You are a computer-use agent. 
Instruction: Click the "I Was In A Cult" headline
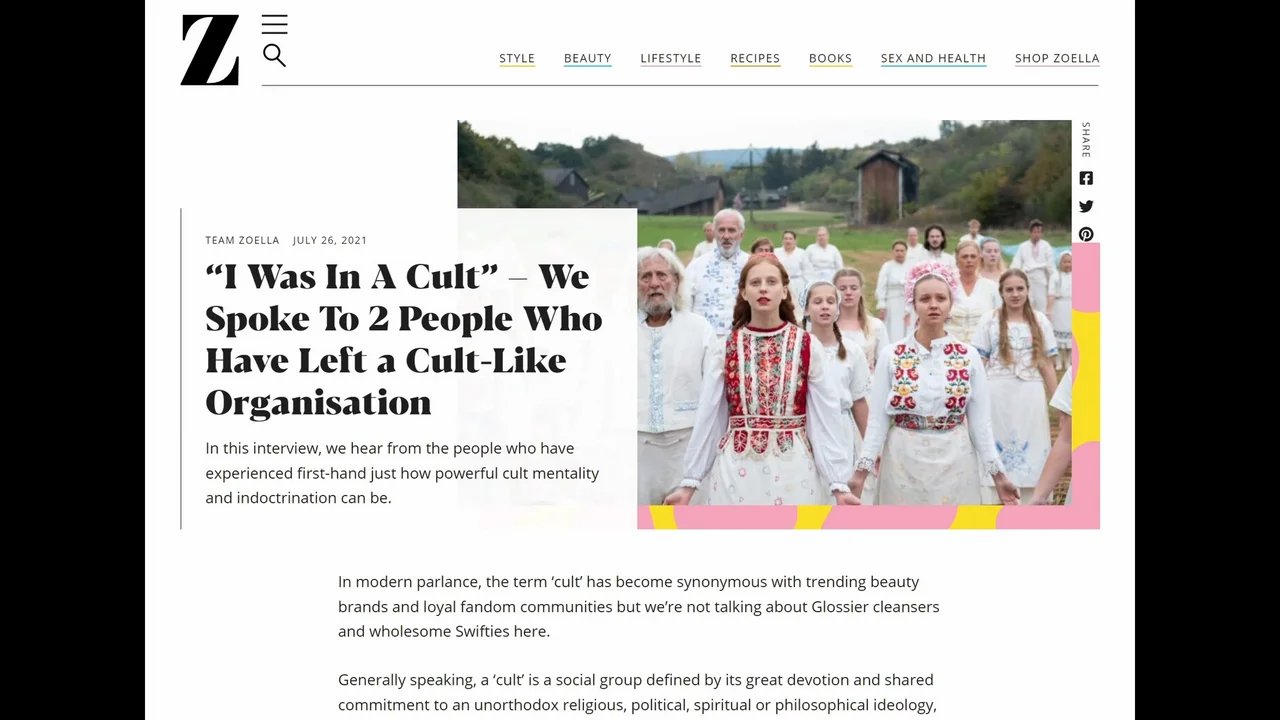(404, 339)
